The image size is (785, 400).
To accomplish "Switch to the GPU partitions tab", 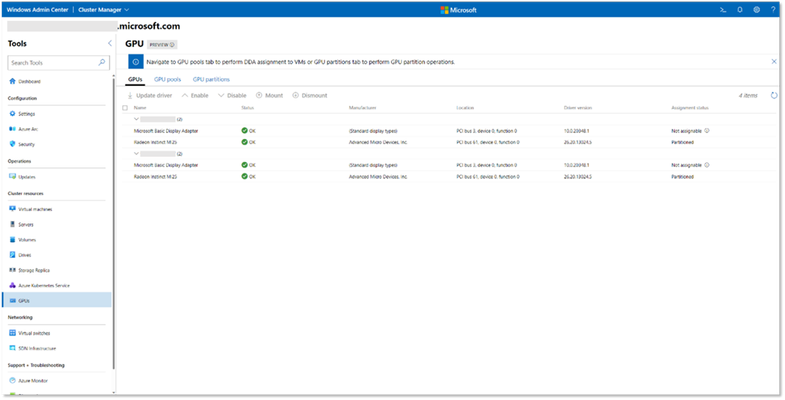I will click(x=211, y=80).
